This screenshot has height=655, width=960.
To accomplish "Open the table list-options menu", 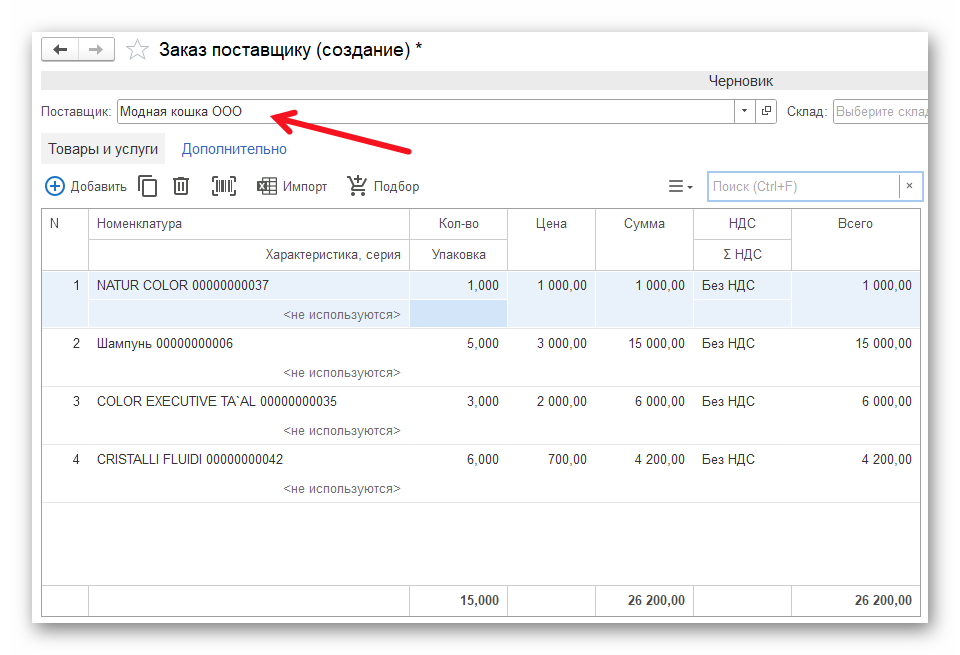I will (x=680, y=186).
